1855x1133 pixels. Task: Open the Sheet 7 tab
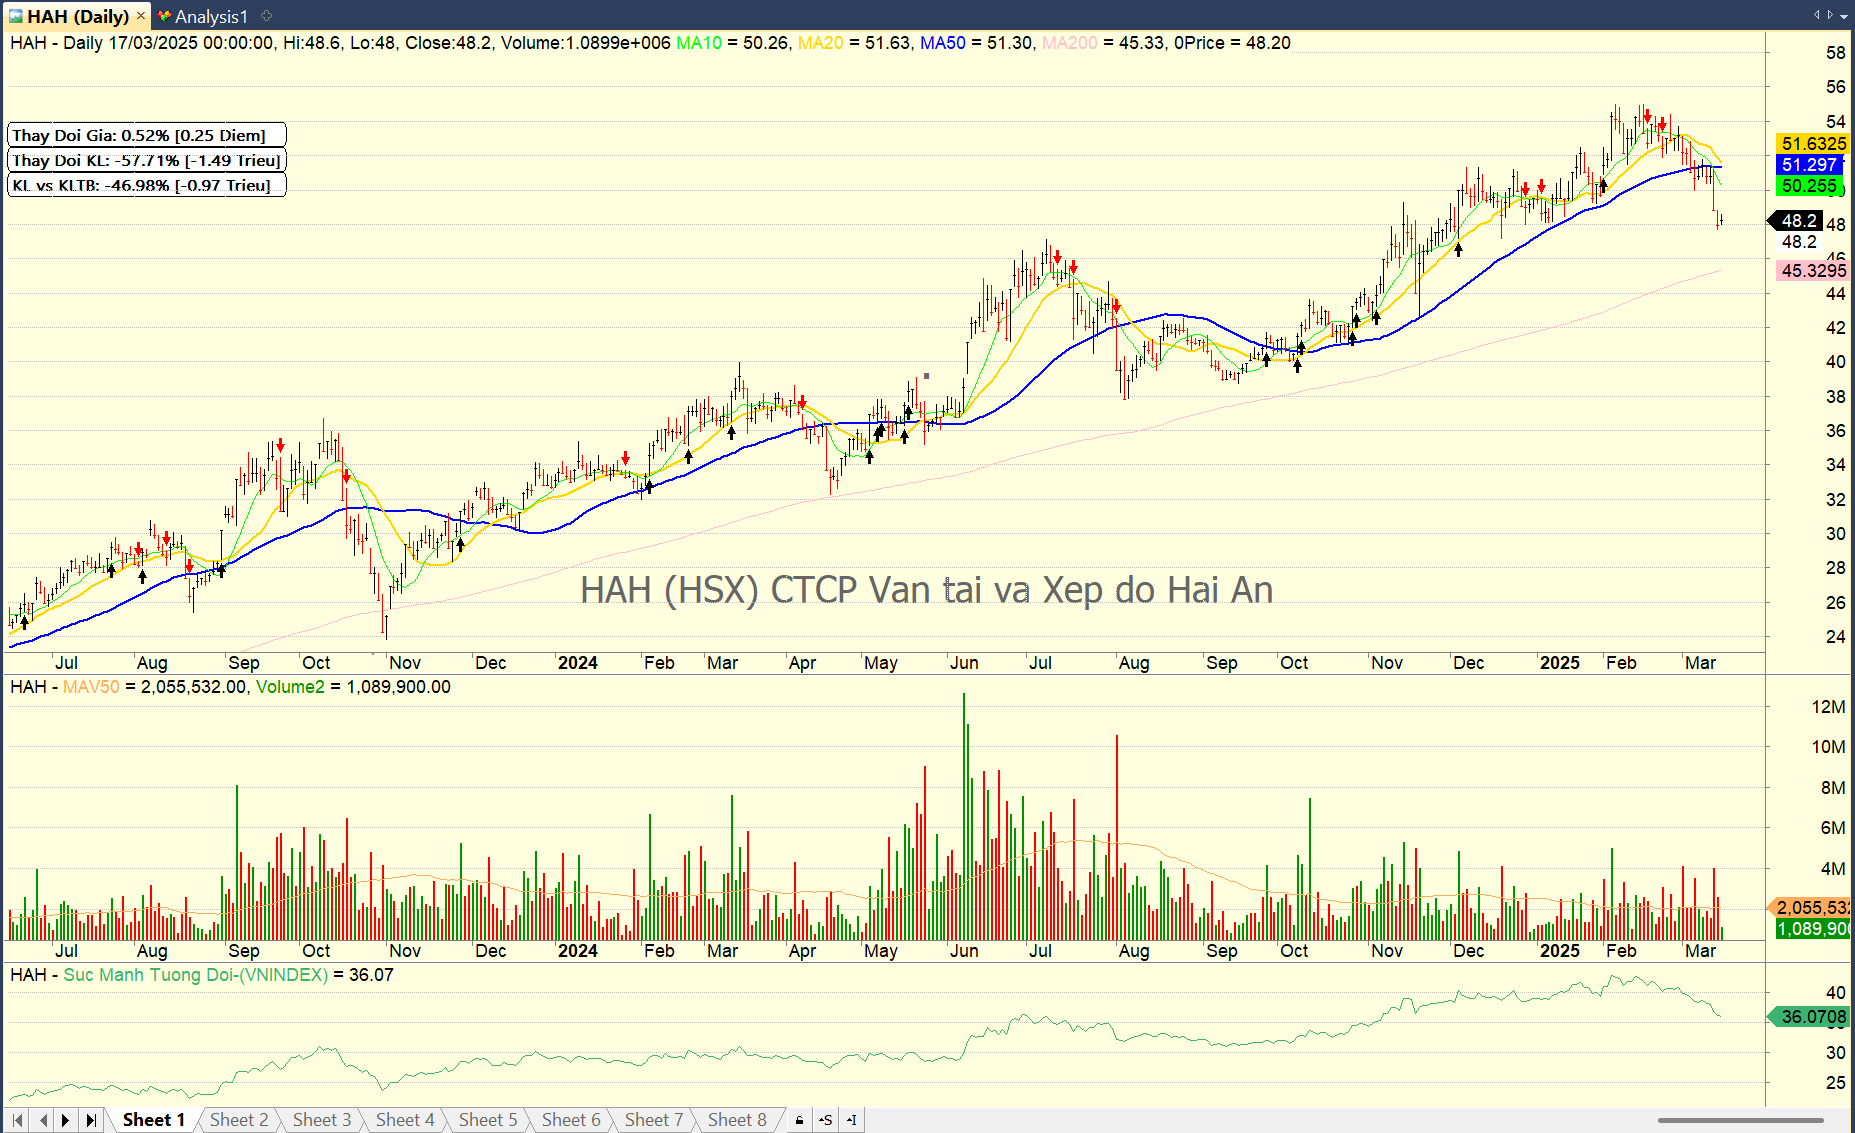click(654, 1120)
